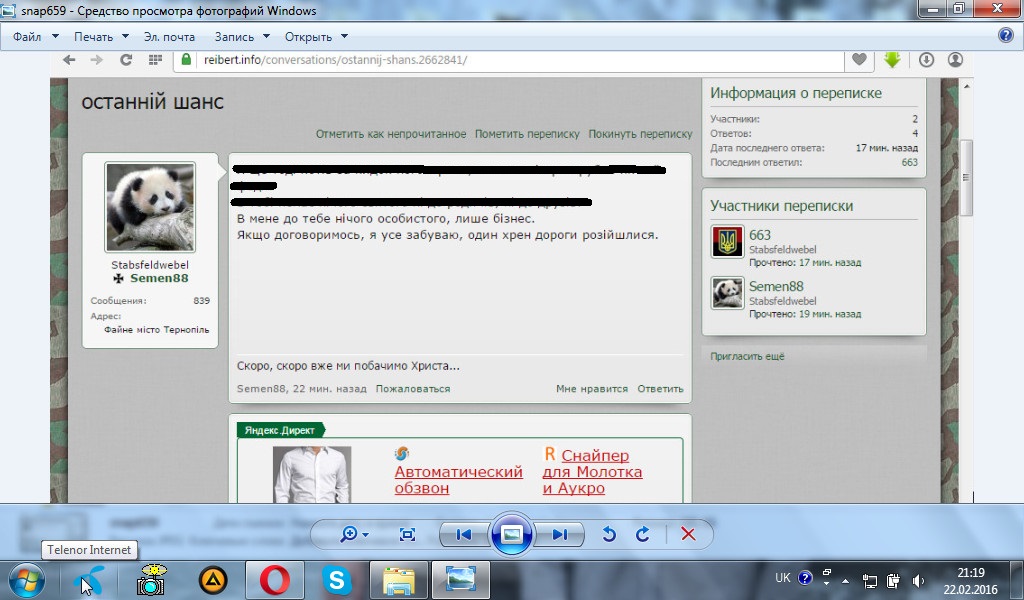Click the UK language indicator in tray
The height and width of the screenshot is (600, 1024).
point(782,578)
